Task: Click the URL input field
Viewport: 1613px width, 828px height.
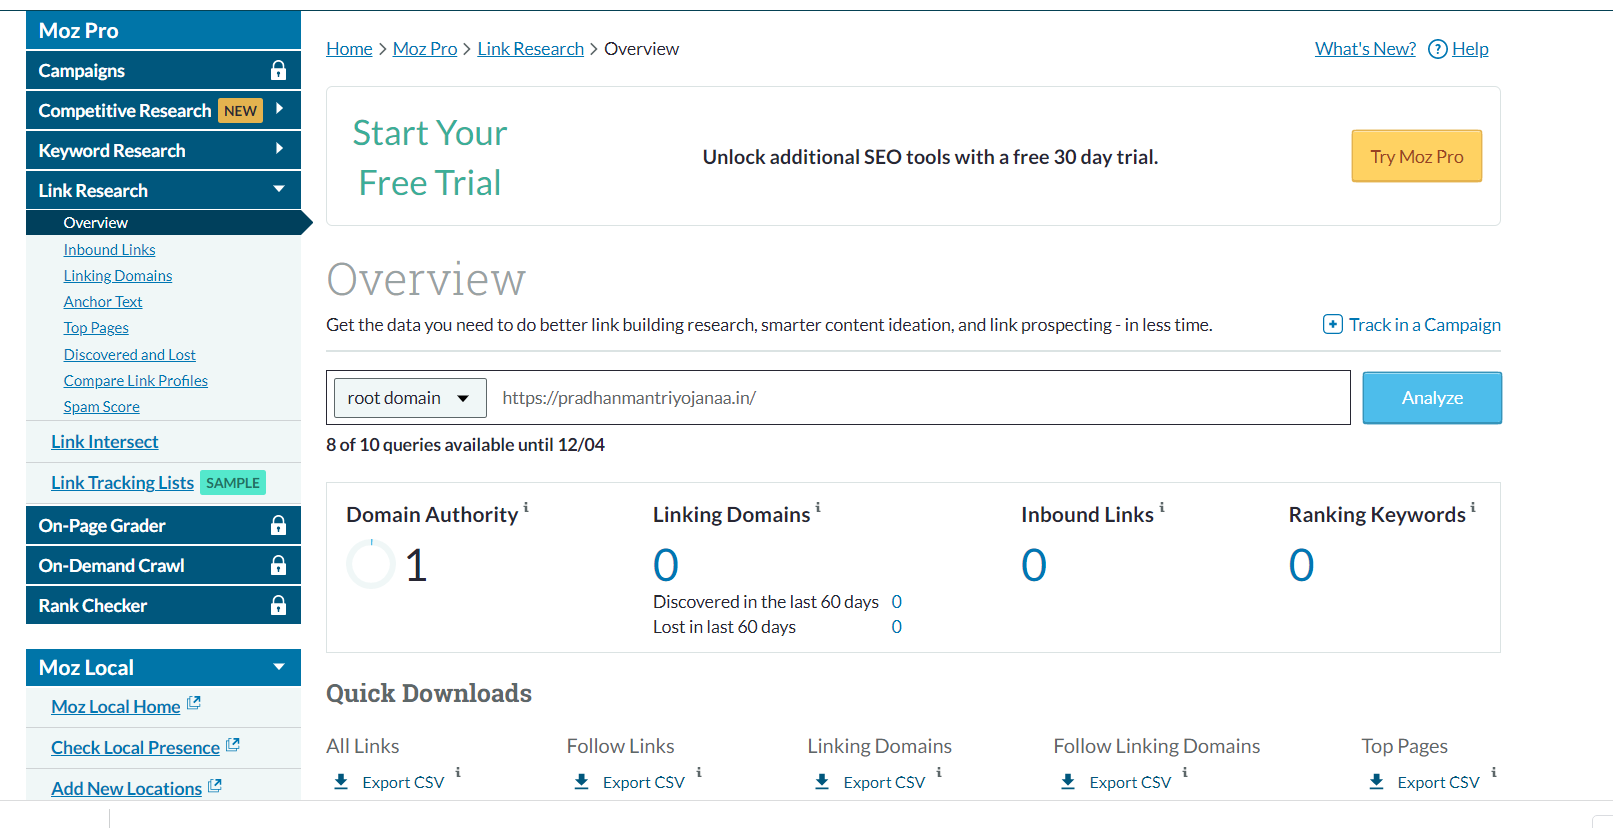Action: coord(920,398)
